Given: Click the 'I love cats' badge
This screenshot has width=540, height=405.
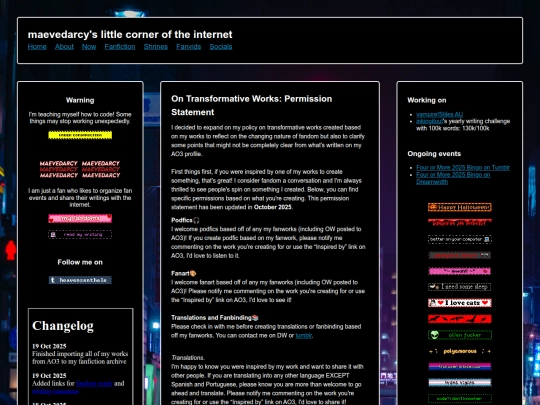Looking at the screenshot, I should [459, 303].
